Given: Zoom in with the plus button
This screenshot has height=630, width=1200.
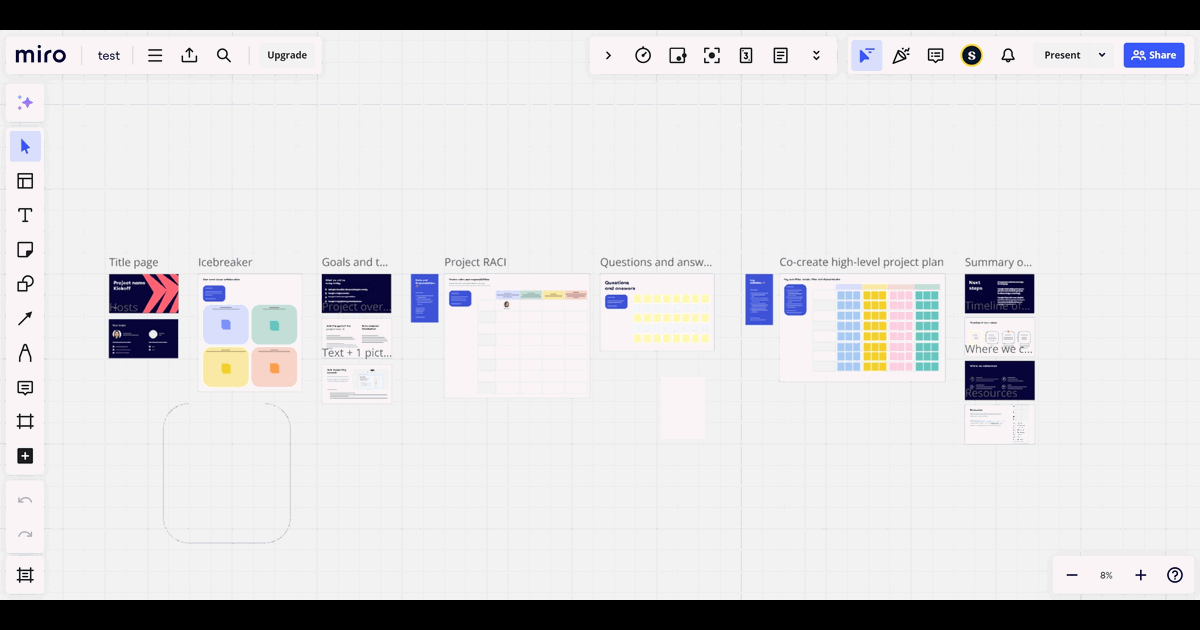Looking at the screenshot, I should click(x=1140, y=575).
